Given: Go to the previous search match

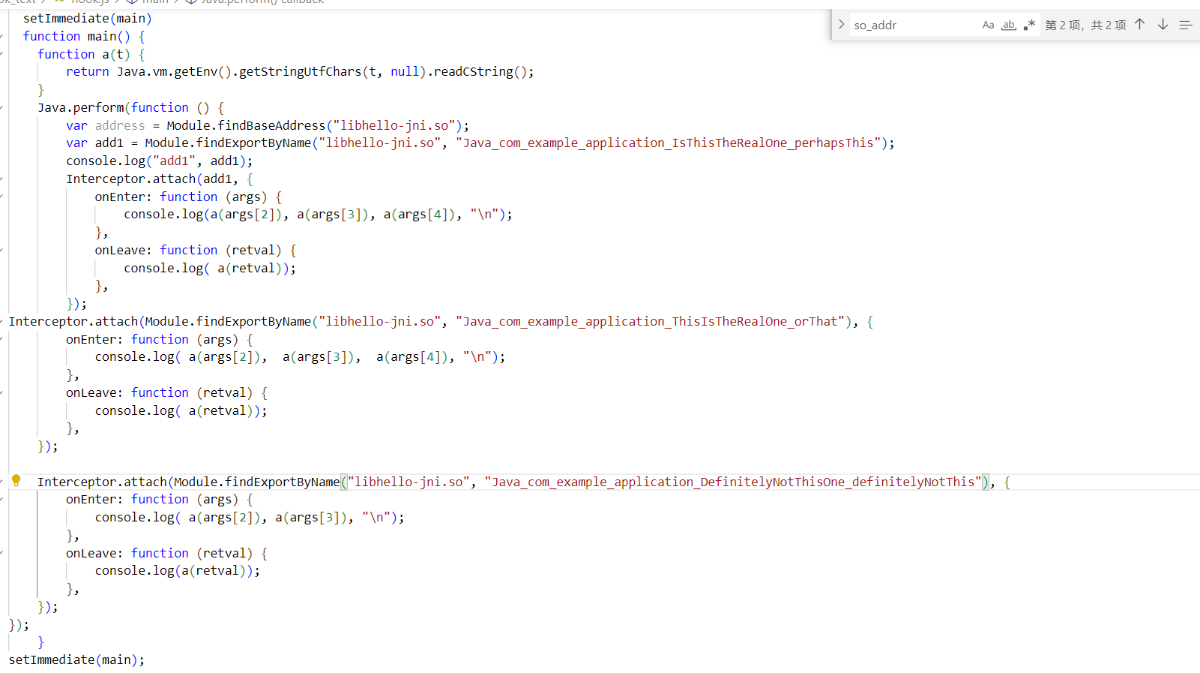Looking at the screenshot, I should click(1139, 25).
